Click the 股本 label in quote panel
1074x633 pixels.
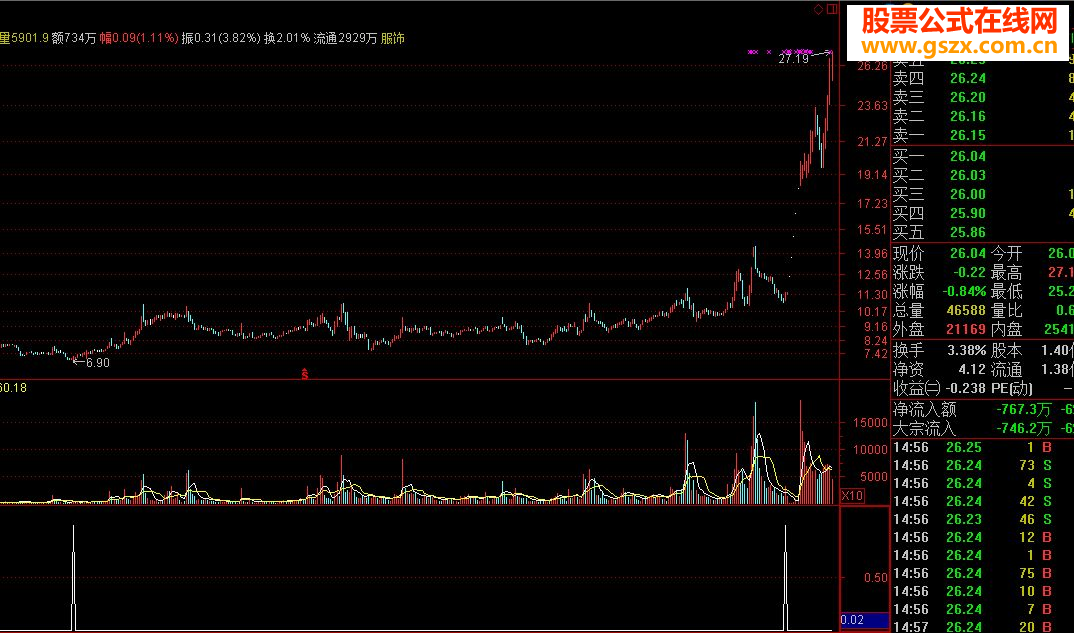pos(1006,351)
